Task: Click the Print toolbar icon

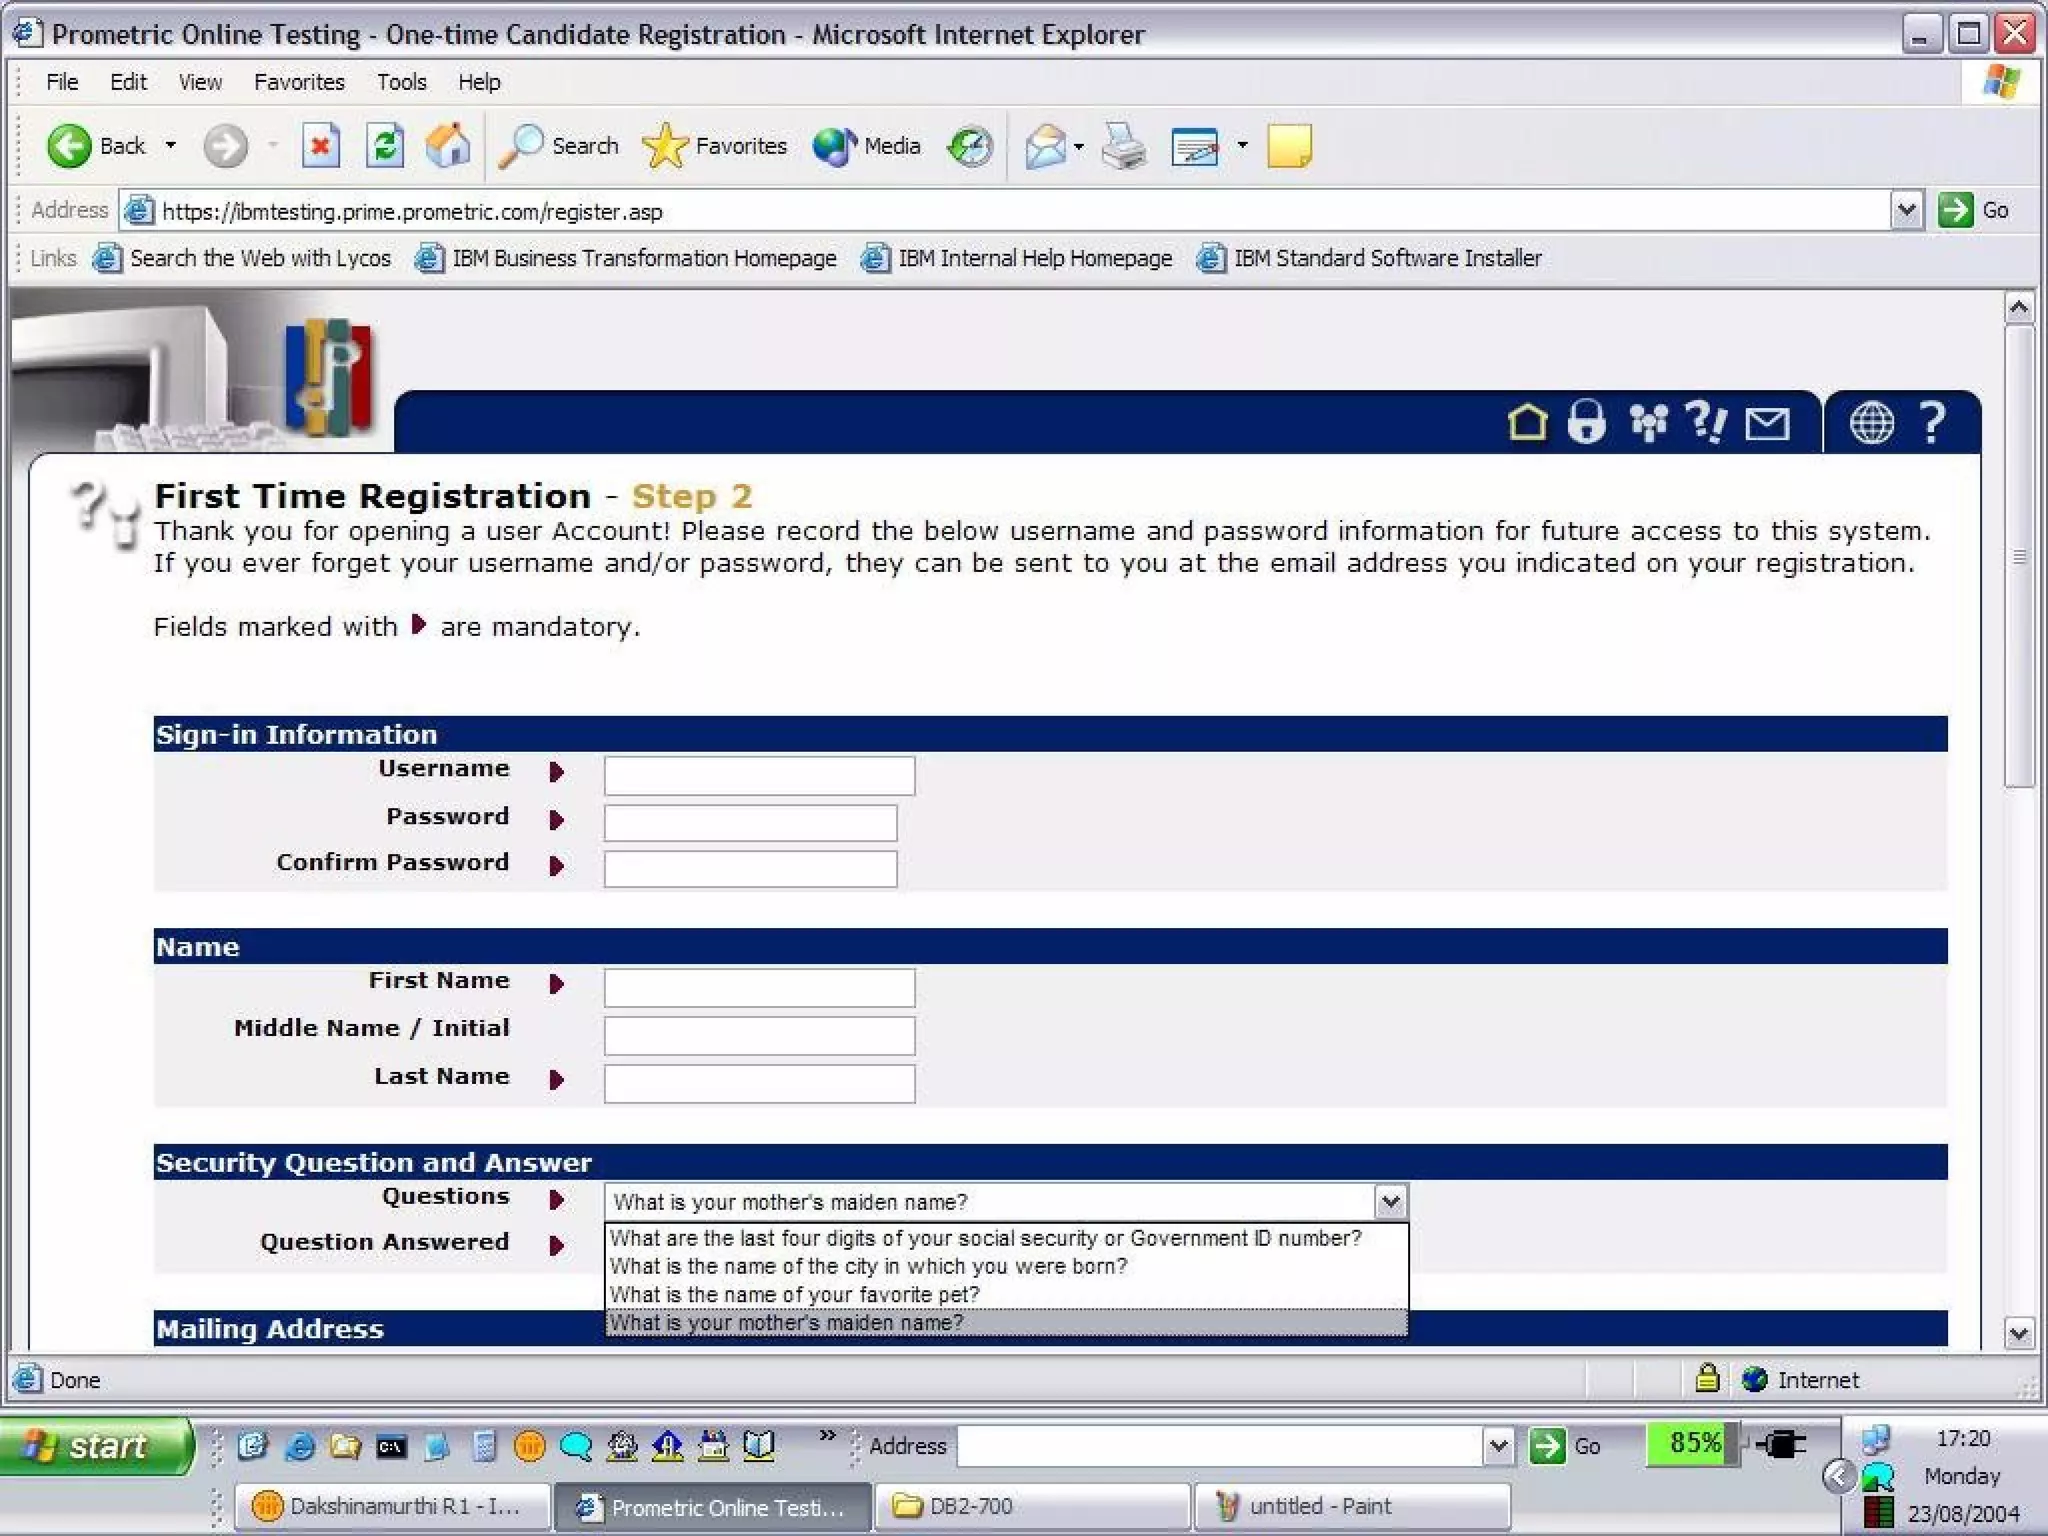Action: click(1123, 147)
